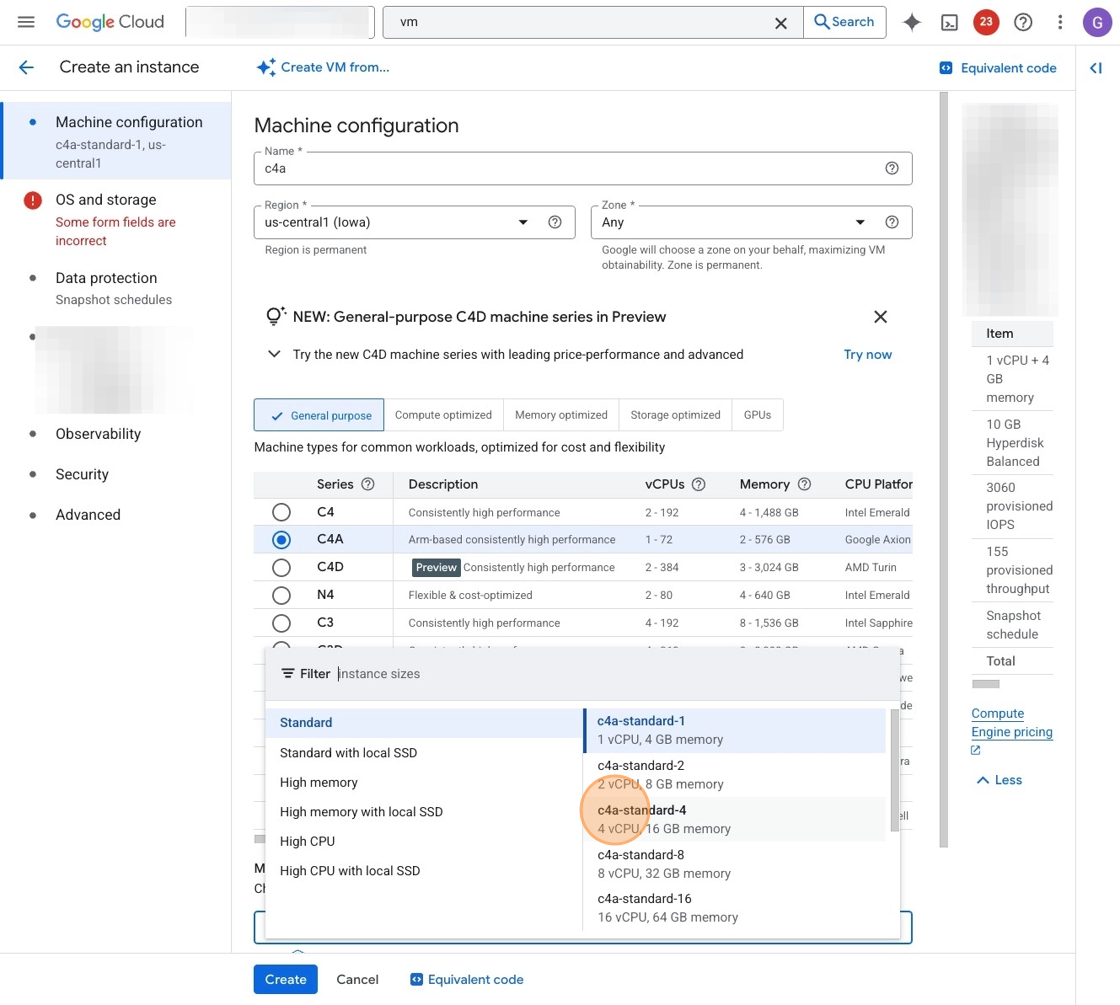Open the Machine configuration section
Screen dimensions: 1120x1005
[x=117, y=141]
